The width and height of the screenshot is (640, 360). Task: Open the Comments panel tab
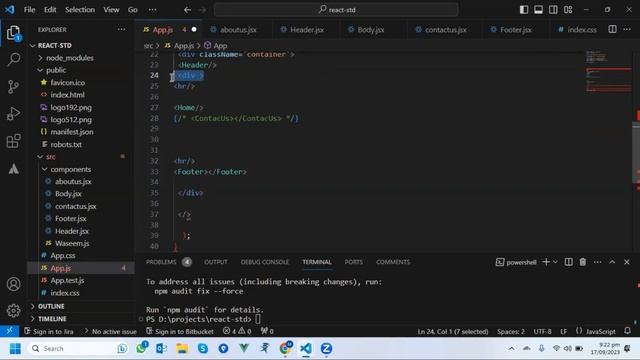coord(393,262)
